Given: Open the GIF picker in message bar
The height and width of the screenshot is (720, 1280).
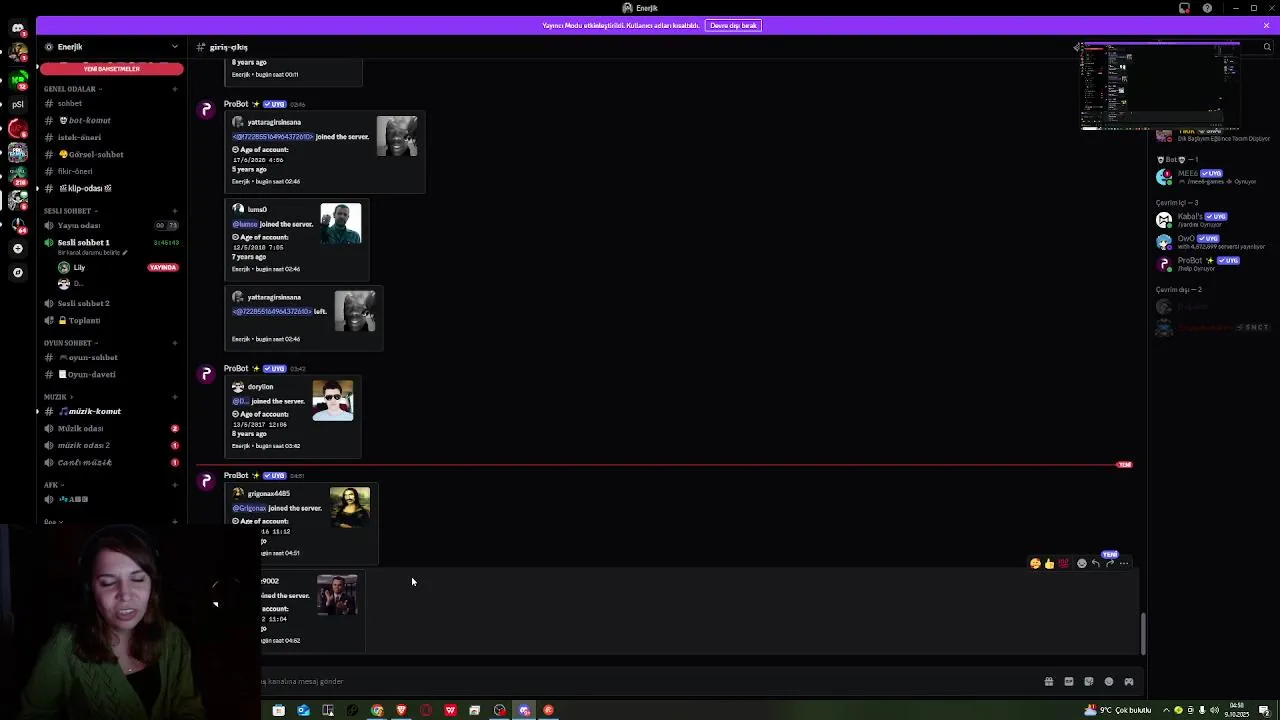Looking at the screenshot, I should pos(1069,682).
